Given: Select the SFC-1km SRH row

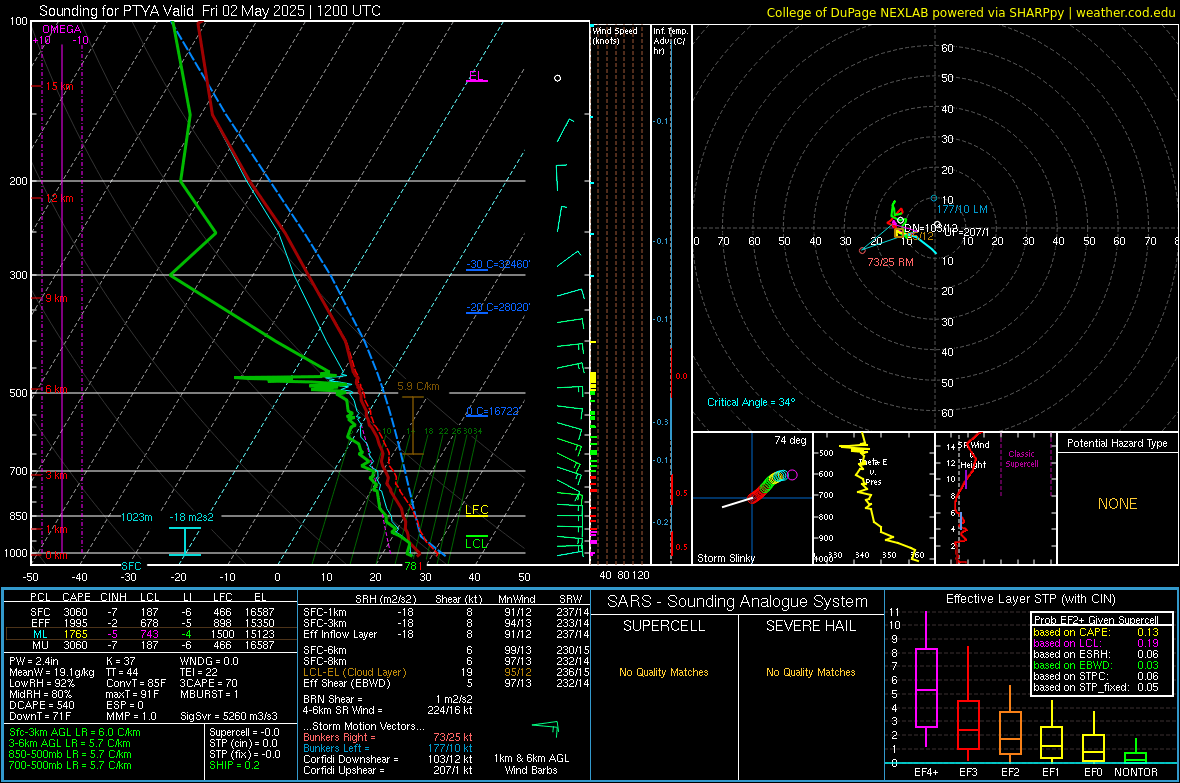Looking at the screenshot, I should coord(445,613).
